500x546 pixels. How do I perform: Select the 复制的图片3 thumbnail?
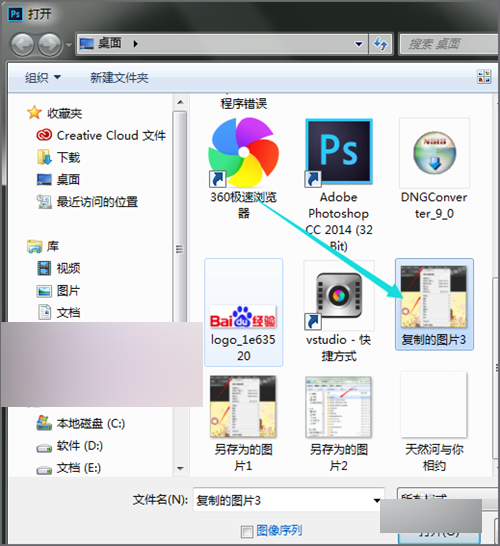coord(434,304)
